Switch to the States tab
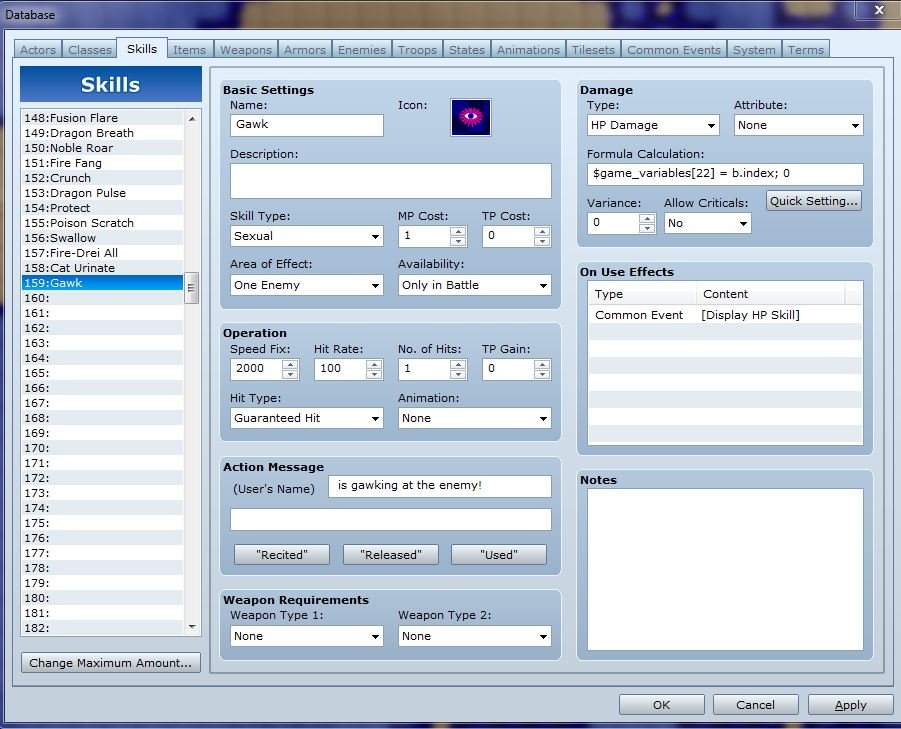The width and height of the screenshot is (901, 729). (467, 50)
